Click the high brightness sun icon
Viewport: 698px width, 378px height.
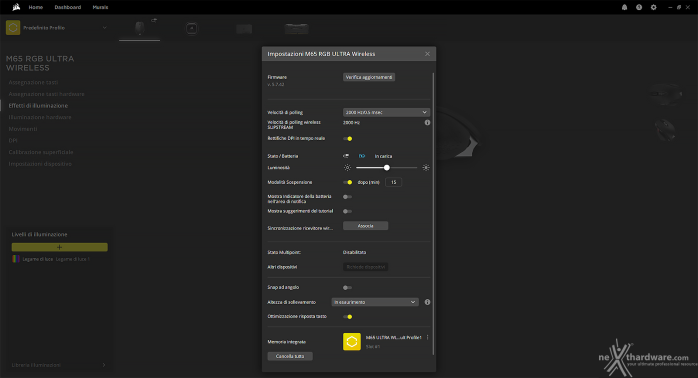click(x=426, y=167)
